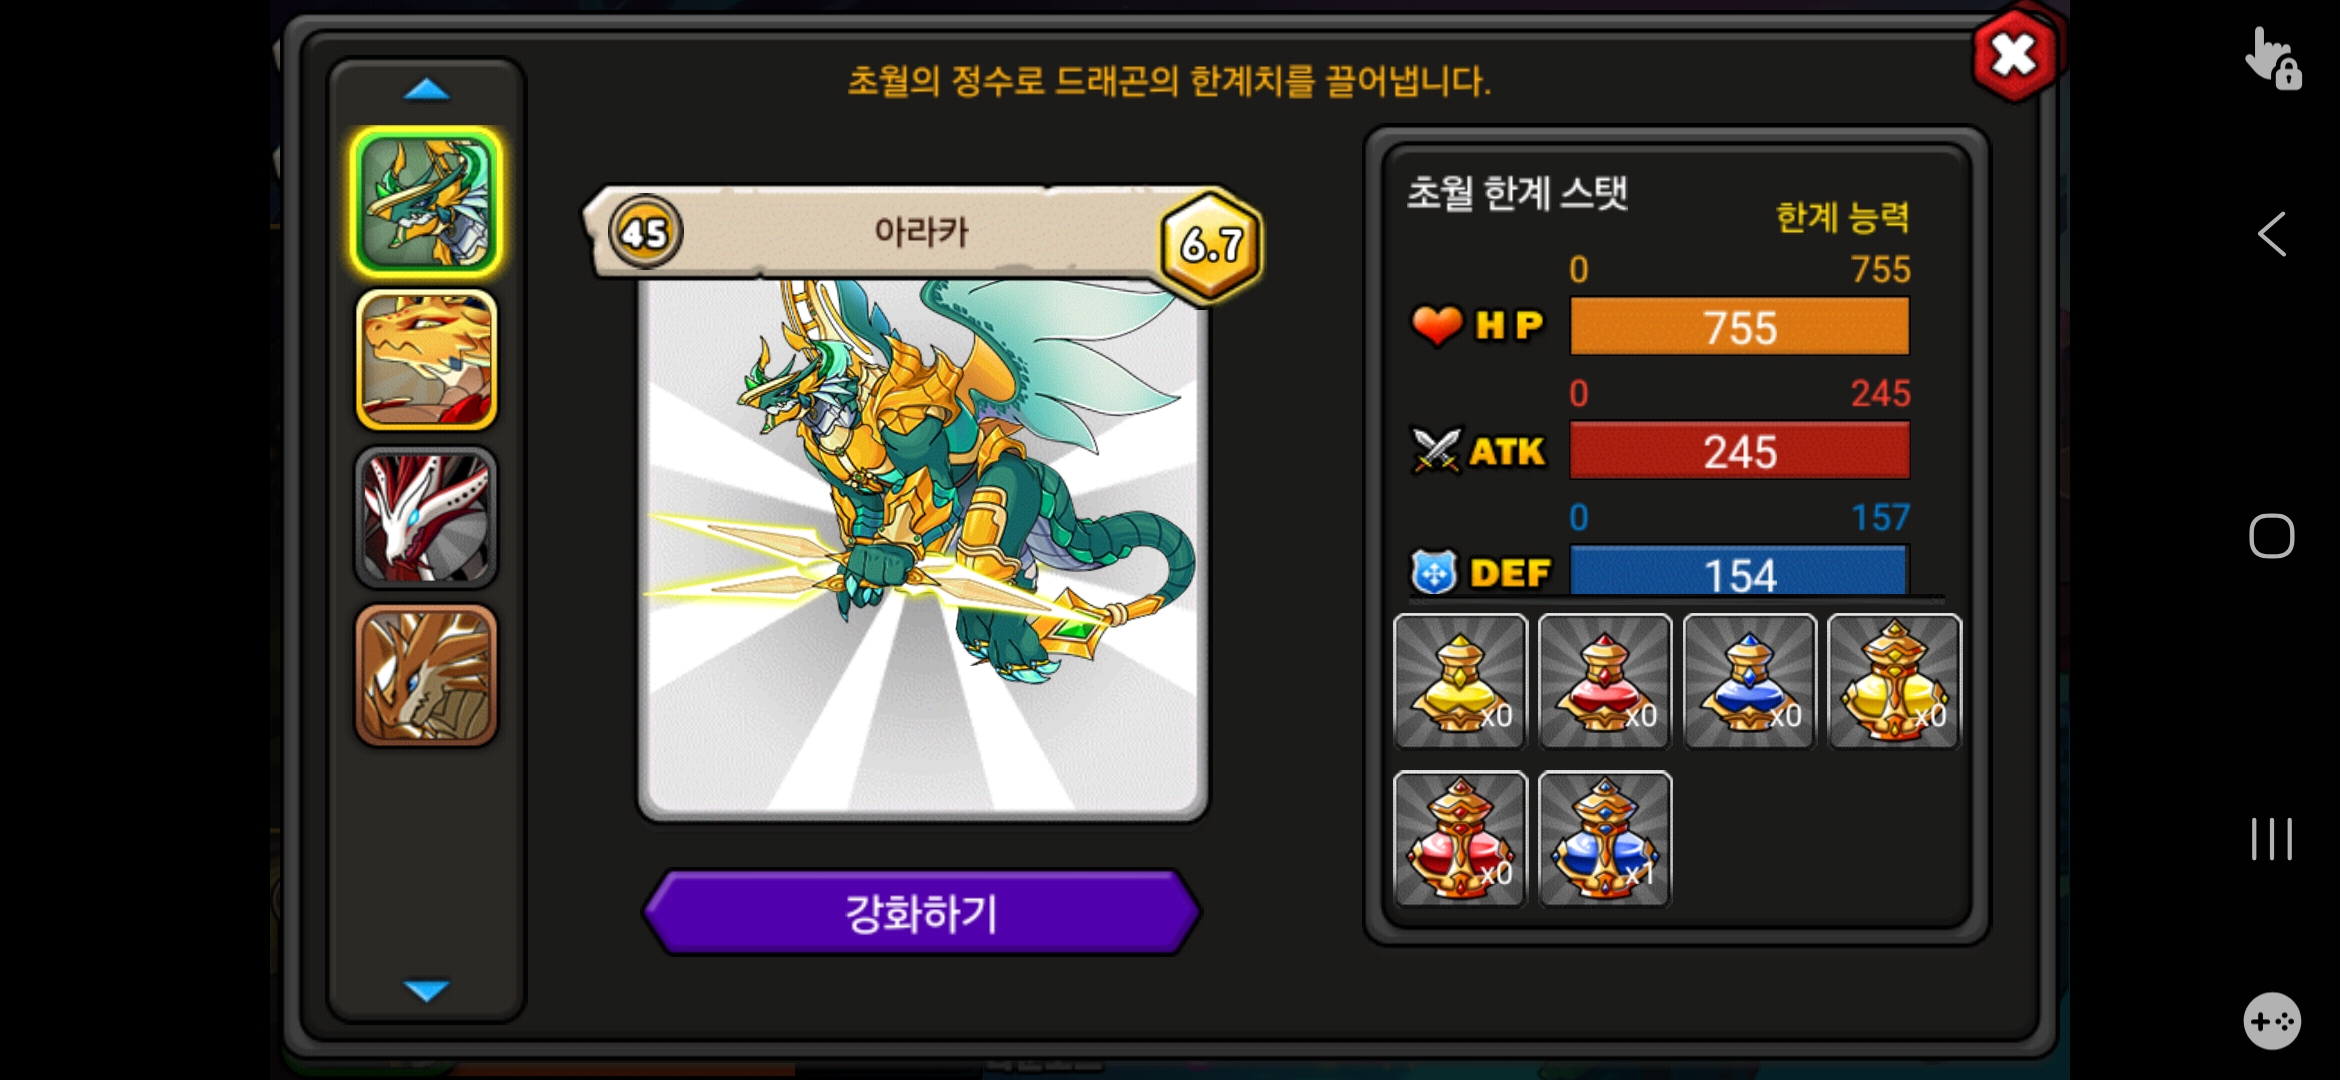Select the large yellow essence potion
Viewport: 2340px width, 1080px height.
[1895, 681]
